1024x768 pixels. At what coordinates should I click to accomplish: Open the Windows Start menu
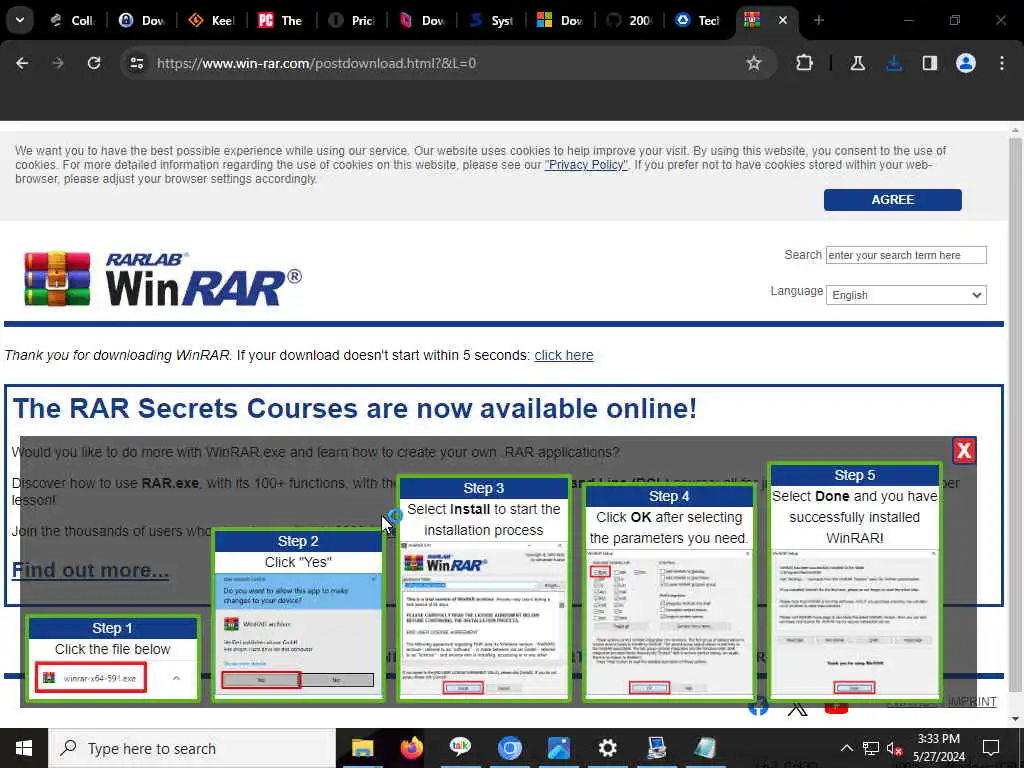tap(24, 748)
